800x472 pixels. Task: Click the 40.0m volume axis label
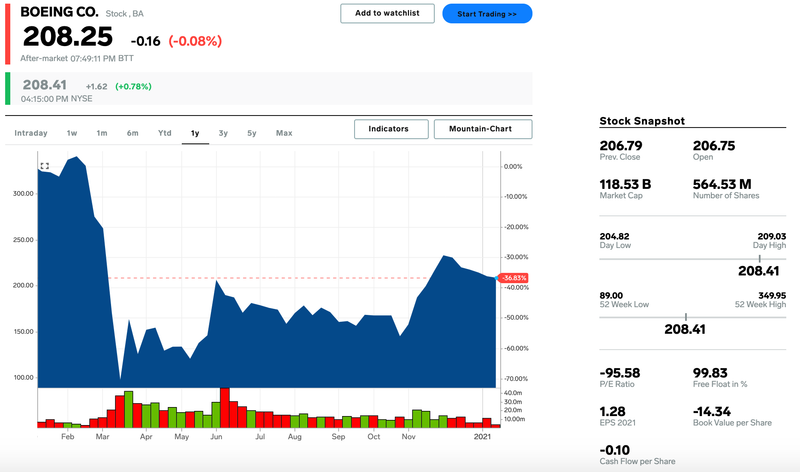tap(513, 393)
